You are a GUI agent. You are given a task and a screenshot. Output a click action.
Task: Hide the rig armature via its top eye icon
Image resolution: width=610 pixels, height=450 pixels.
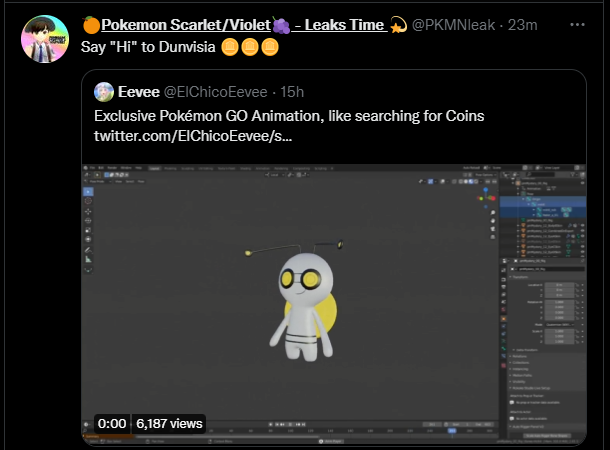coord(582,183)
